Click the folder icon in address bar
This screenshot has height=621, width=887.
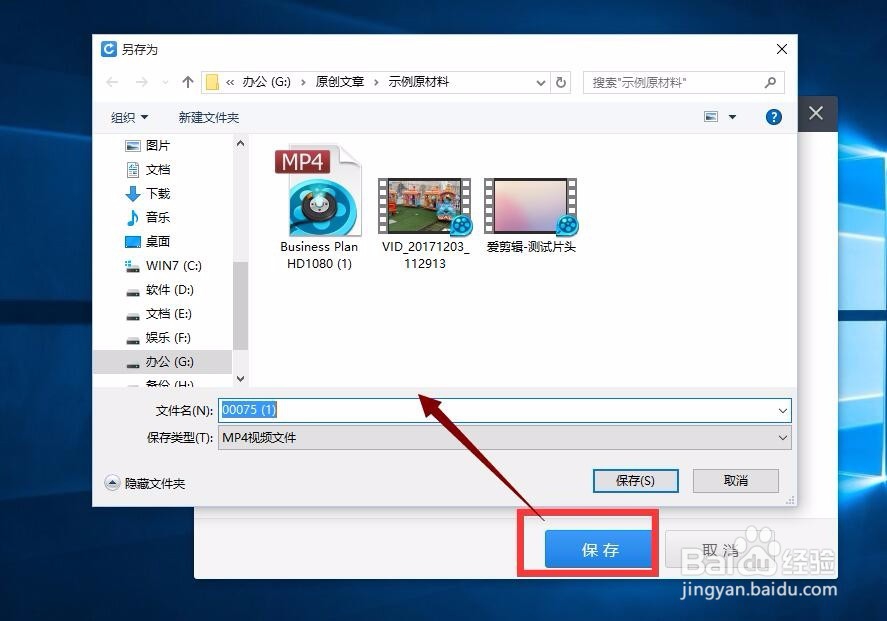click(x=212, y=83)
